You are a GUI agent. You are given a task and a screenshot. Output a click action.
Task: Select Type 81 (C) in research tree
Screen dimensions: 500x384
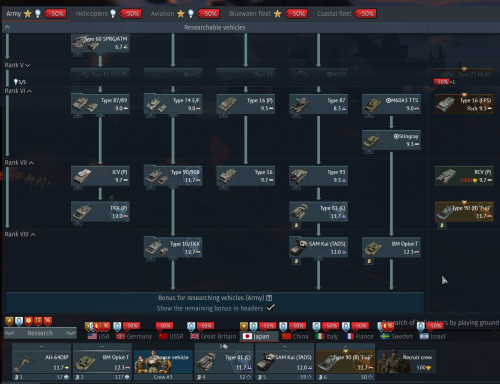point(318,211)
